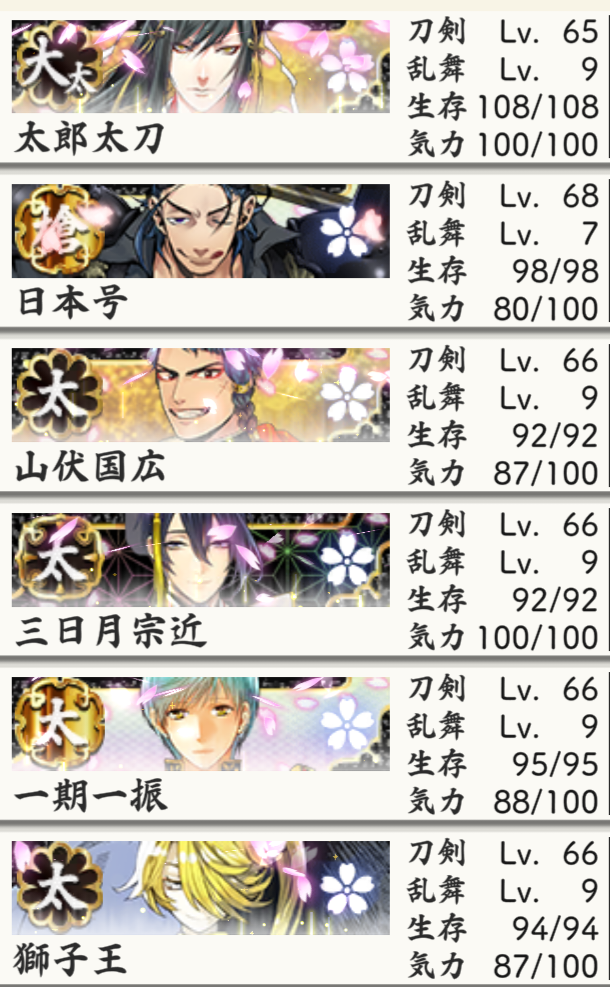Screen dimensions: 610x987
Task: Click the name label 獅子王
Action: (70, 961)
